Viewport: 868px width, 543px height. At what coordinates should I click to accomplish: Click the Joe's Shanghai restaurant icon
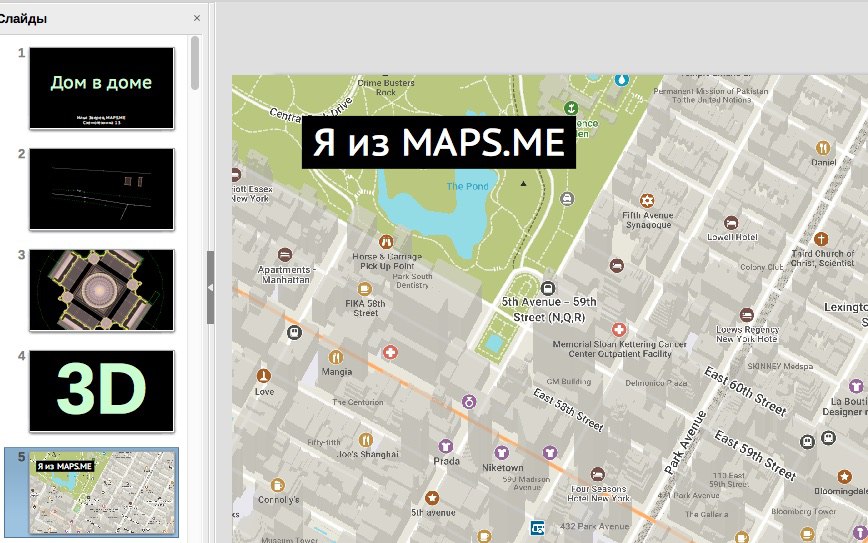pyautogui.click(x=365, y=440)
